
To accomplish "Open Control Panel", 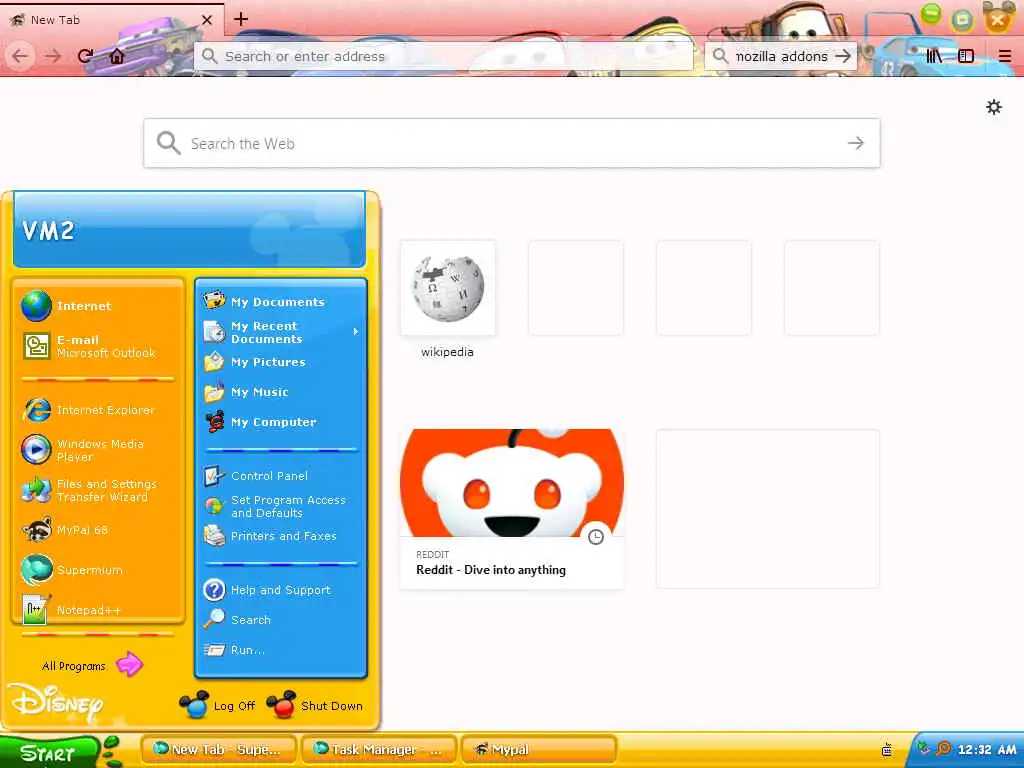I will pos(281,476).
